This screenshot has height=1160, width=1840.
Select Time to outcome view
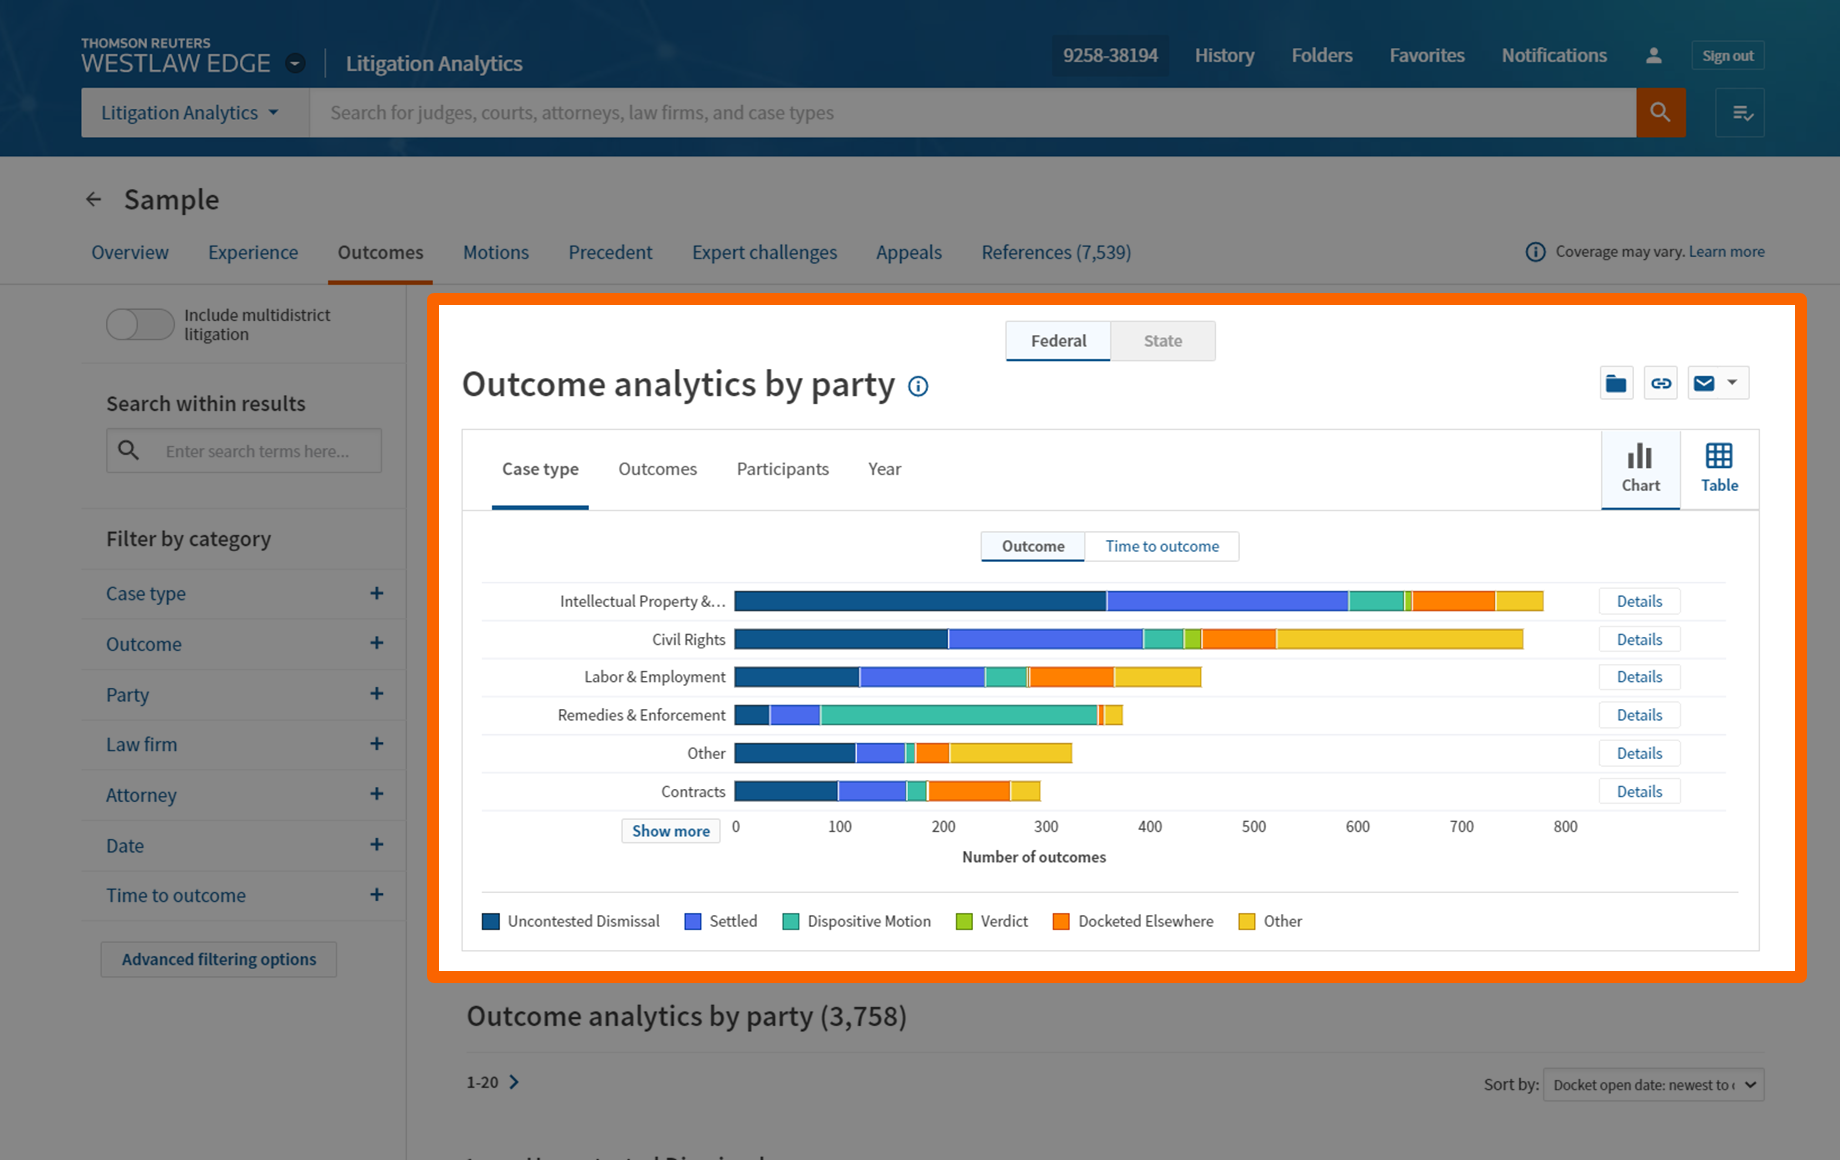pyautogui.click(x=1161, y=546)
